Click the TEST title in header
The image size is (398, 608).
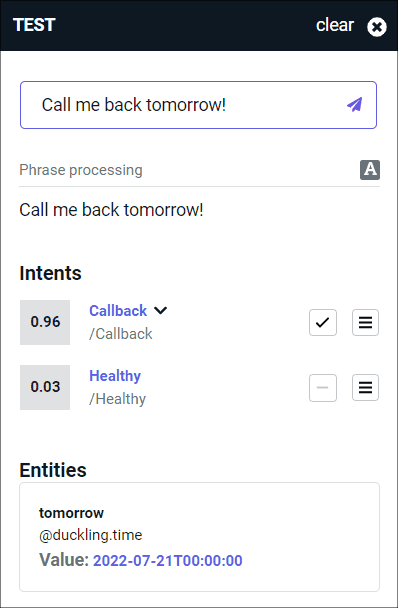[x=34, y=25]
